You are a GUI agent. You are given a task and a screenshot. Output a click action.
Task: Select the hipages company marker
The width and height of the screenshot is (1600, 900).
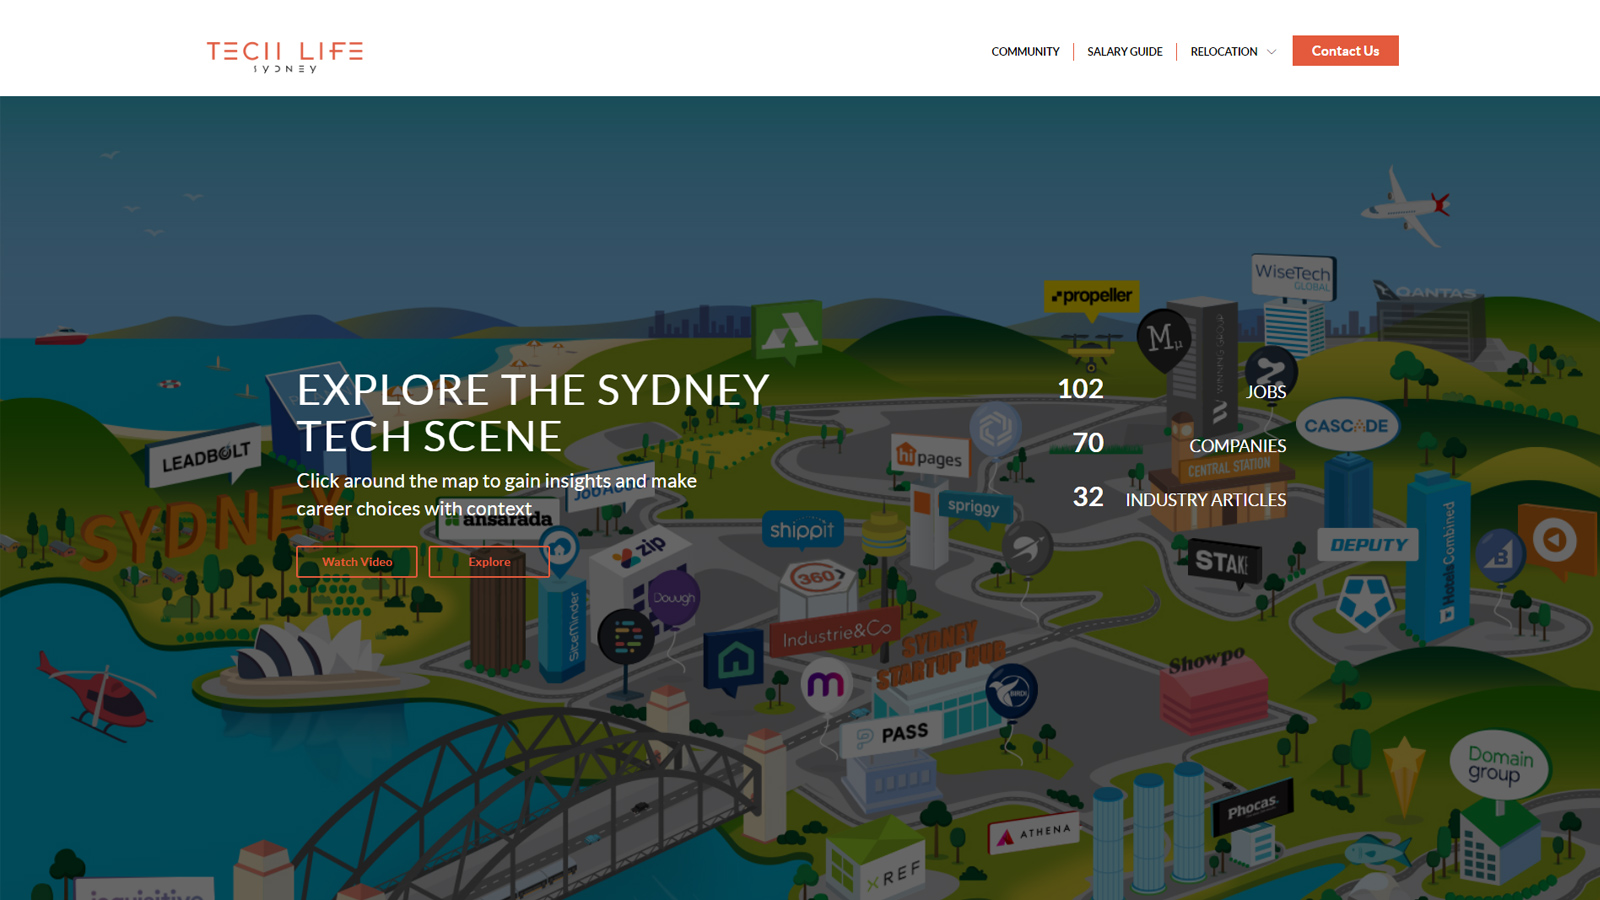pyautogui.click(x=930, y=457)
